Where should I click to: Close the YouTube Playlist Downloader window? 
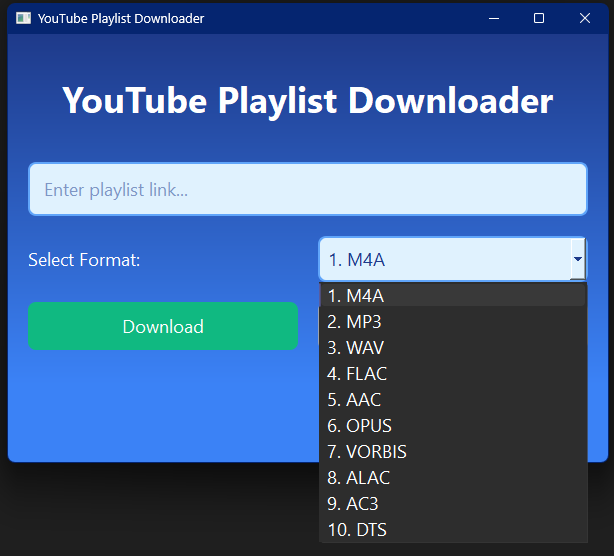point(585,18)
